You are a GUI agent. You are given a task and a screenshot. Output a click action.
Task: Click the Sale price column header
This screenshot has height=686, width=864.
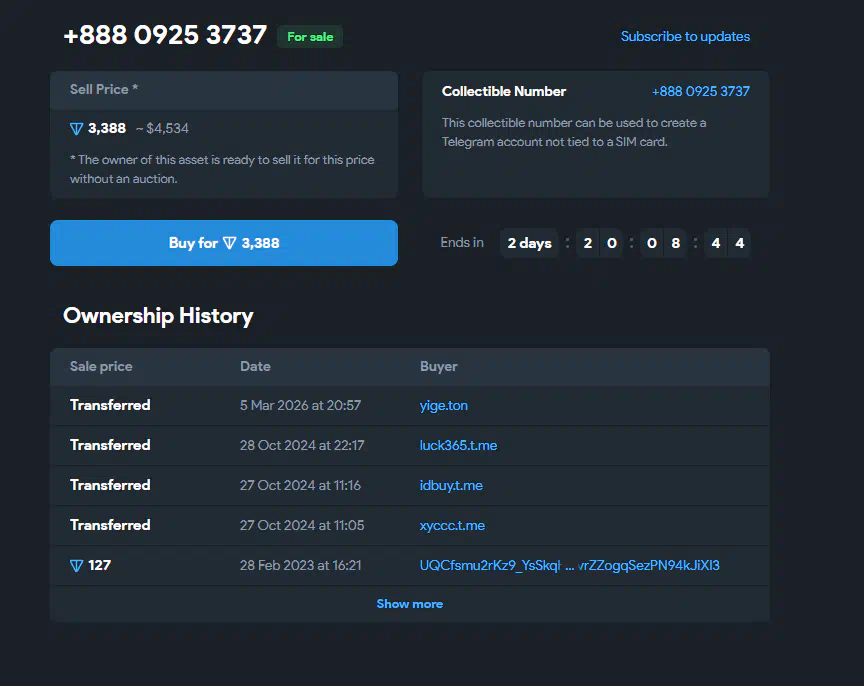[x=101, y=366]
